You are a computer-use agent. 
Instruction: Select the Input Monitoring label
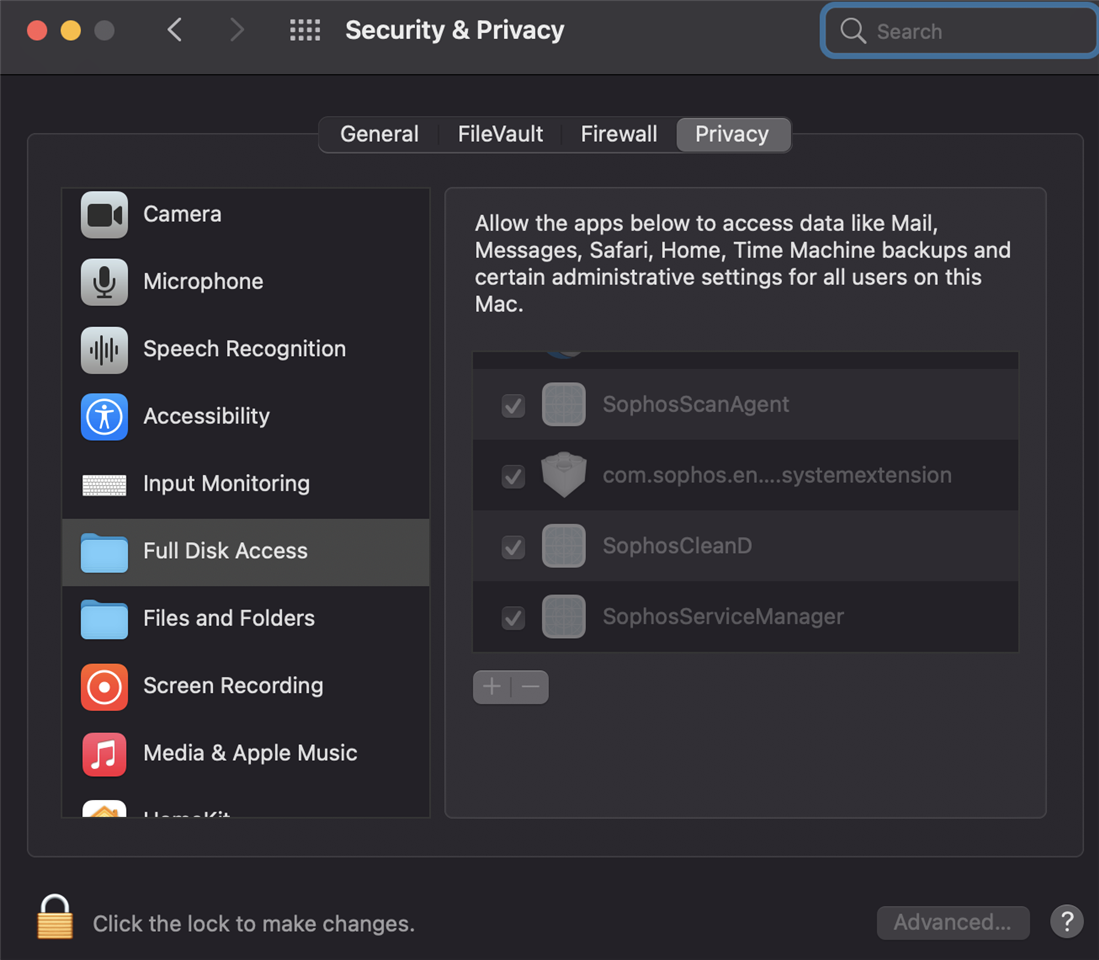(x=226, y=484)
